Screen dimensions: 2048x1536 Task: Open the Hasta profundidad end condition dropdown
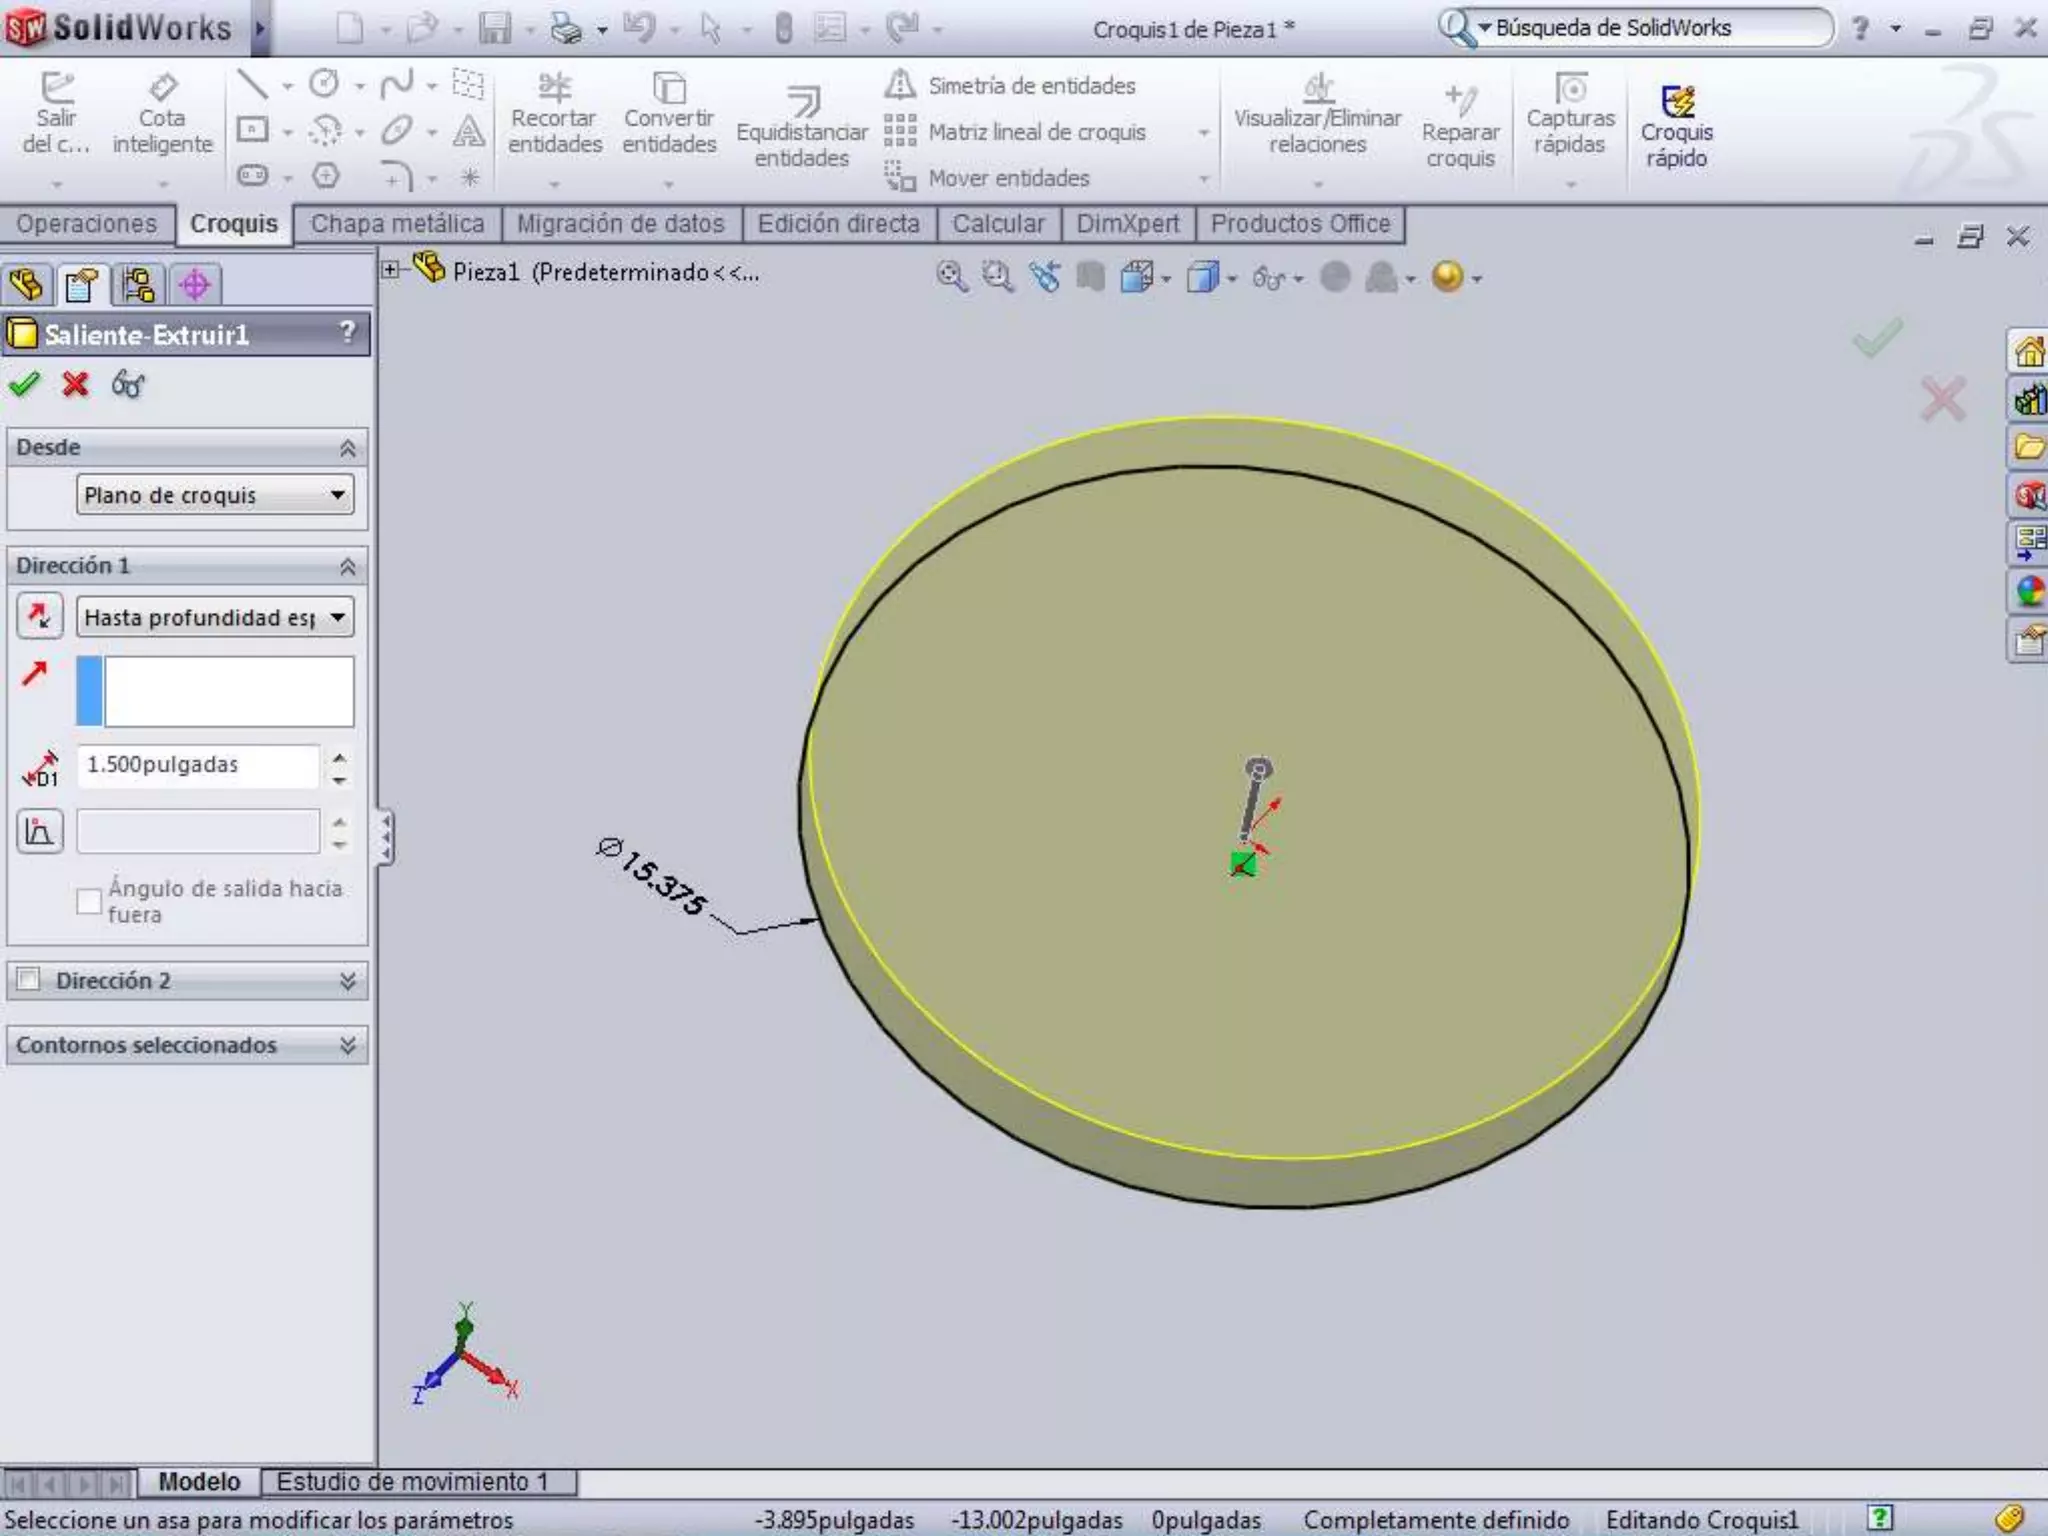tap(215, 617)
